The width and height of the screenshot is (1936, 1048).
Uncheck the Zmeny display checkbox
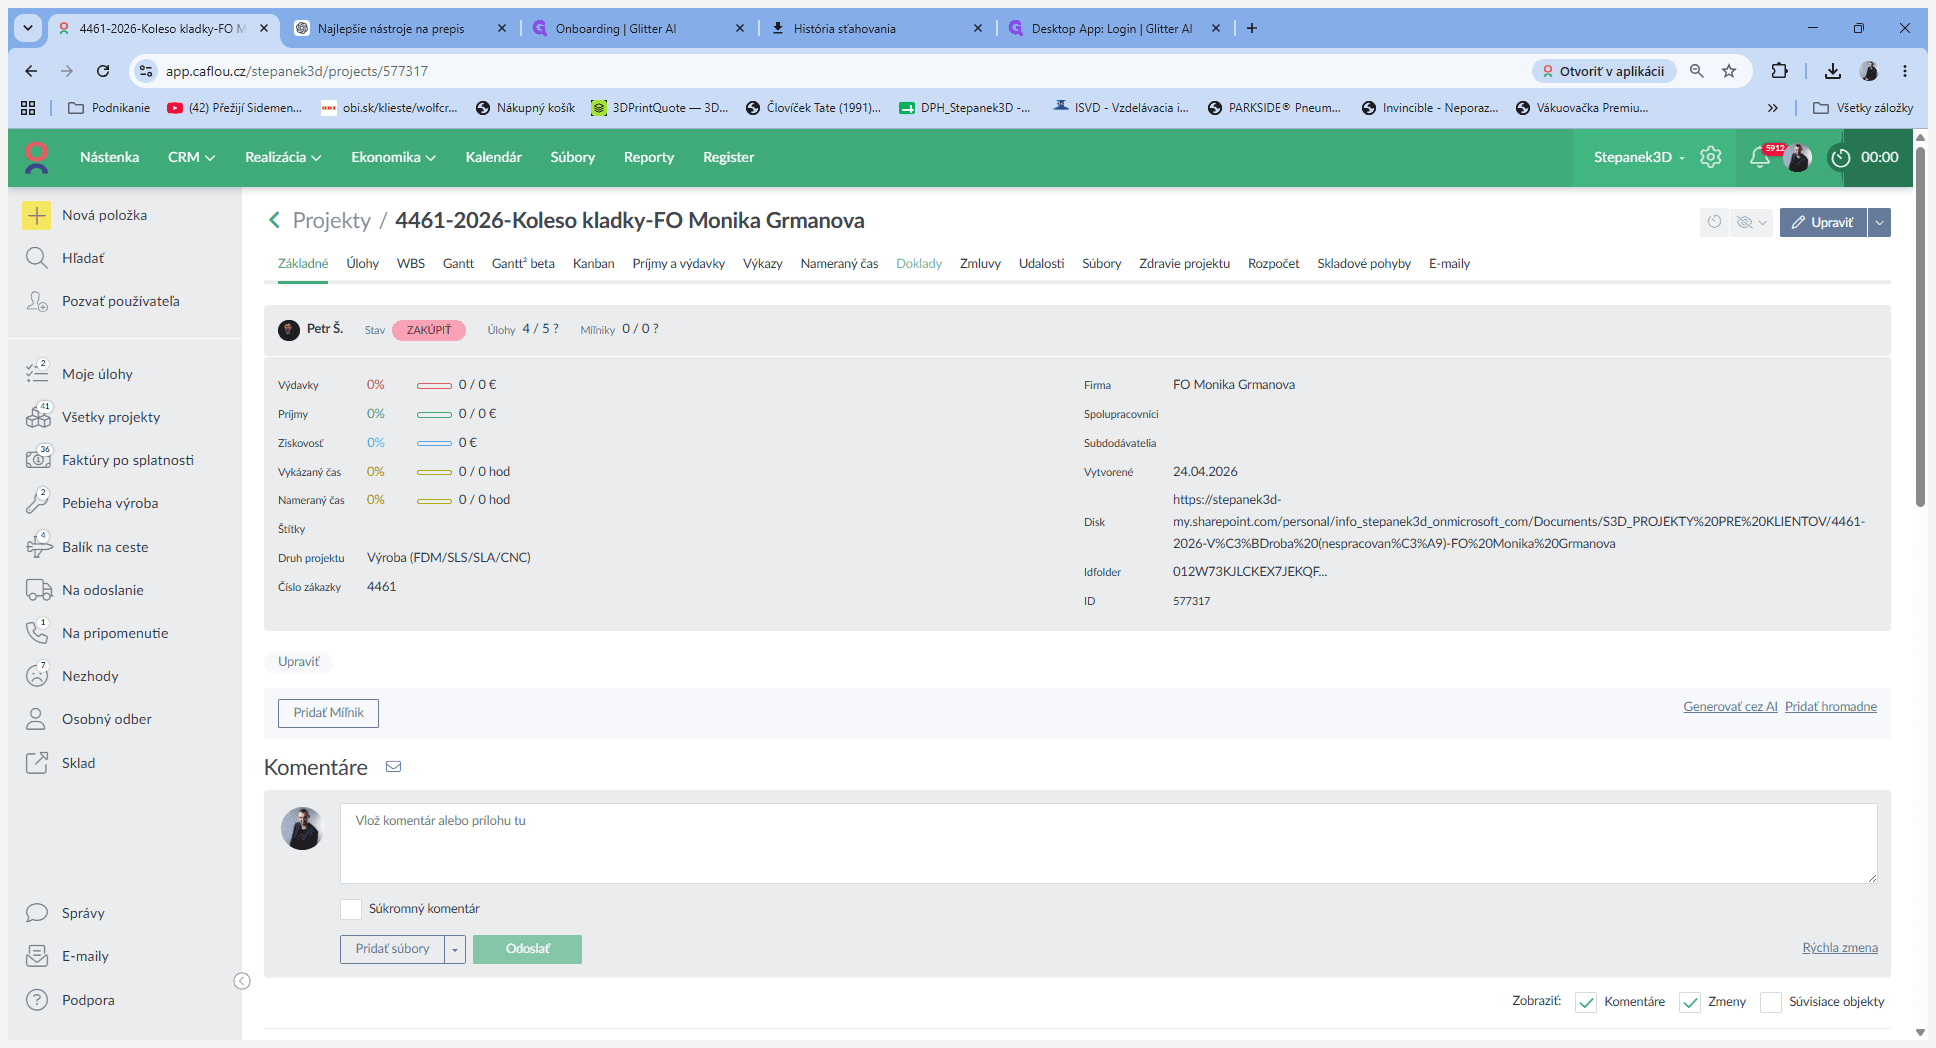[x=1690, y=1002]
